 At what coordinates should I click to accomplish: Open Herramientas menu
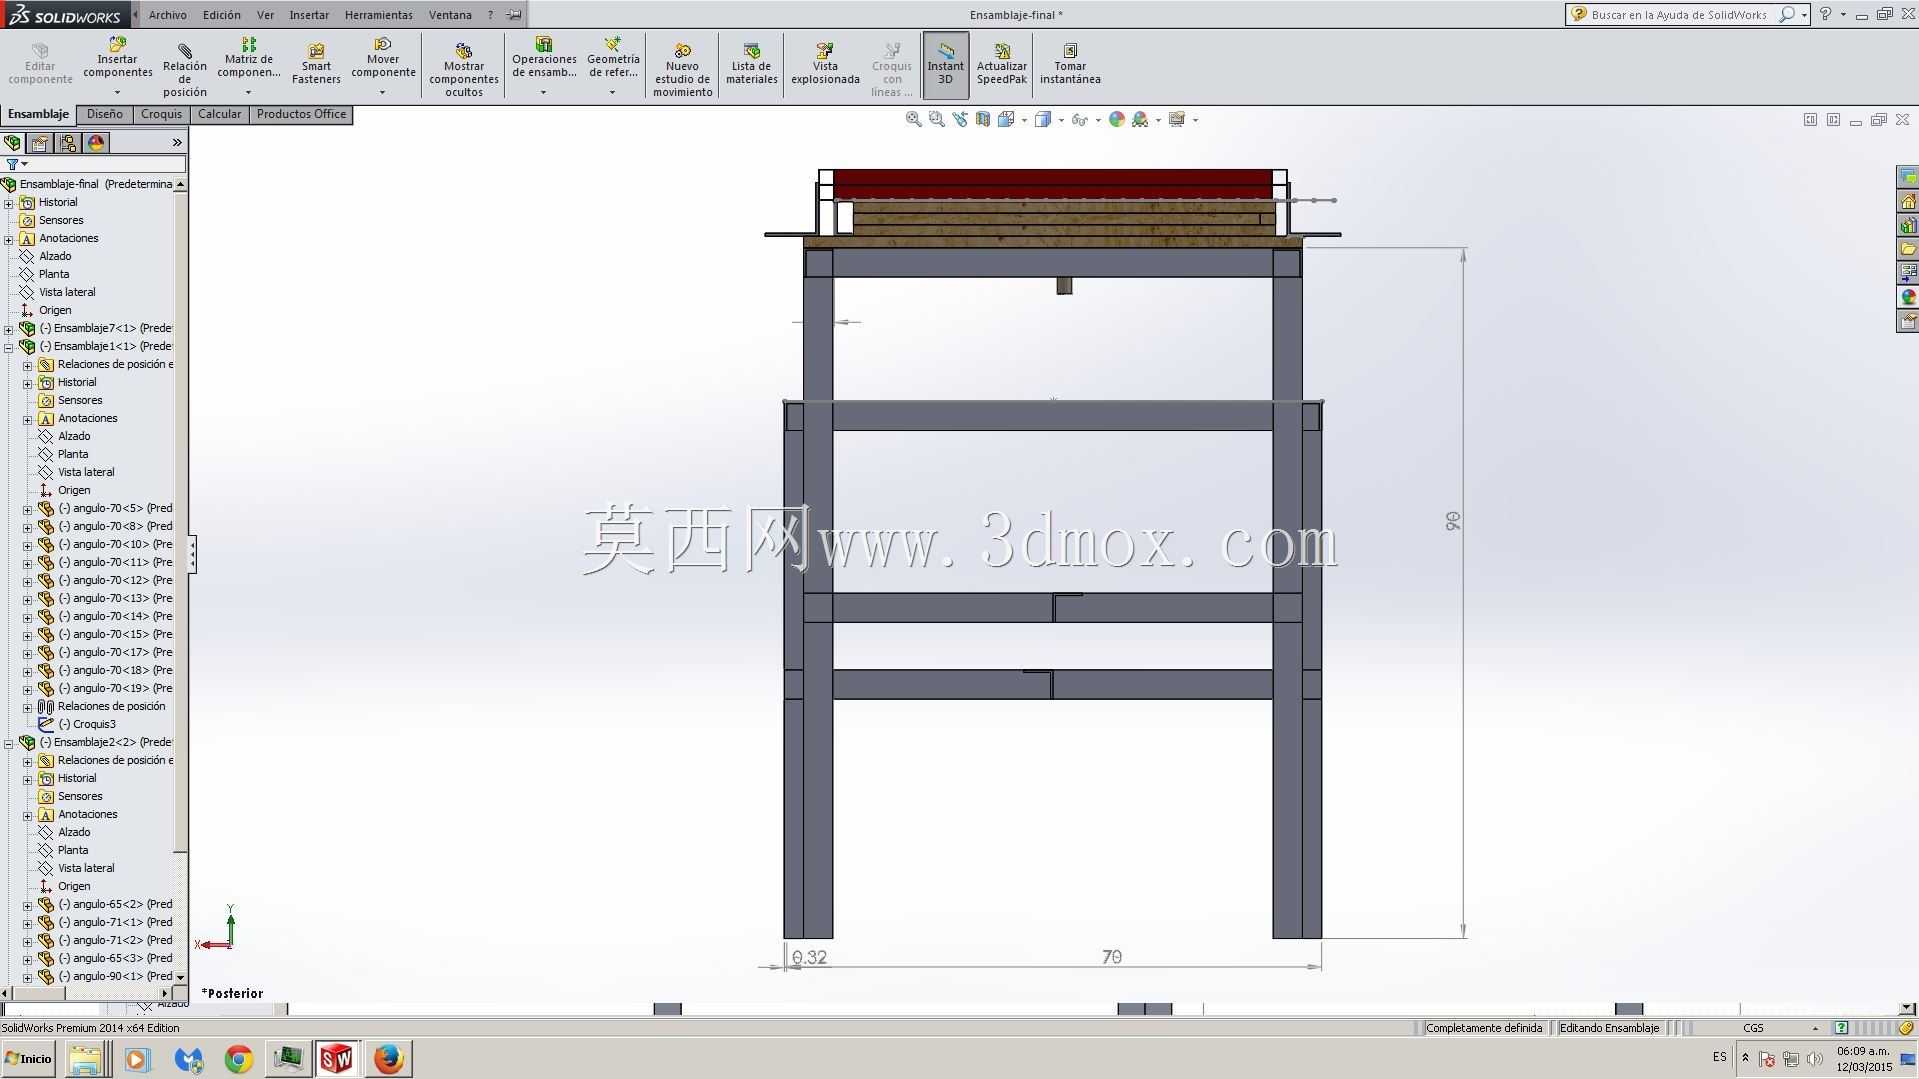click(x=378, y=15)
